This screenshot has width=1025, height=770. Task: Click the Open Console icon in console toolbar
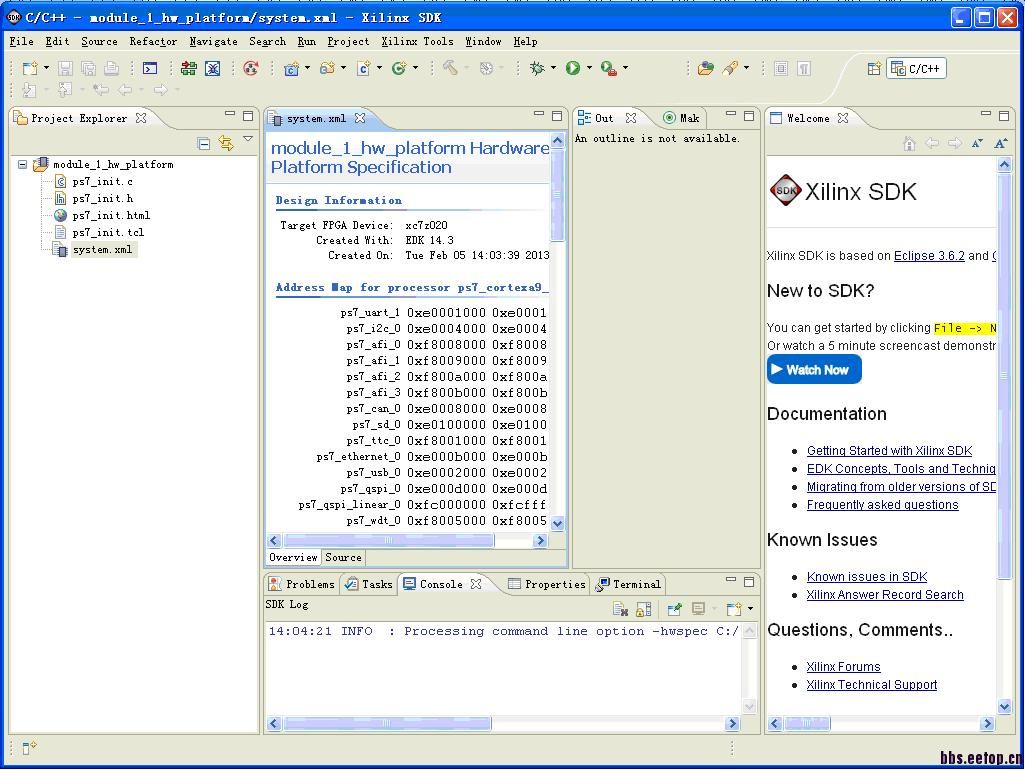point(731,609)
